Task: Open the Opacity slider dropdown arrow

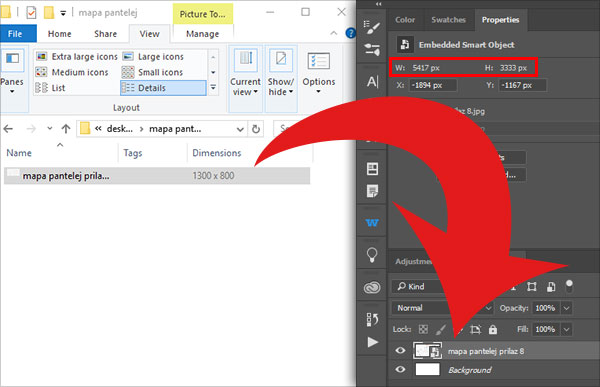Action: pos(566,308)
